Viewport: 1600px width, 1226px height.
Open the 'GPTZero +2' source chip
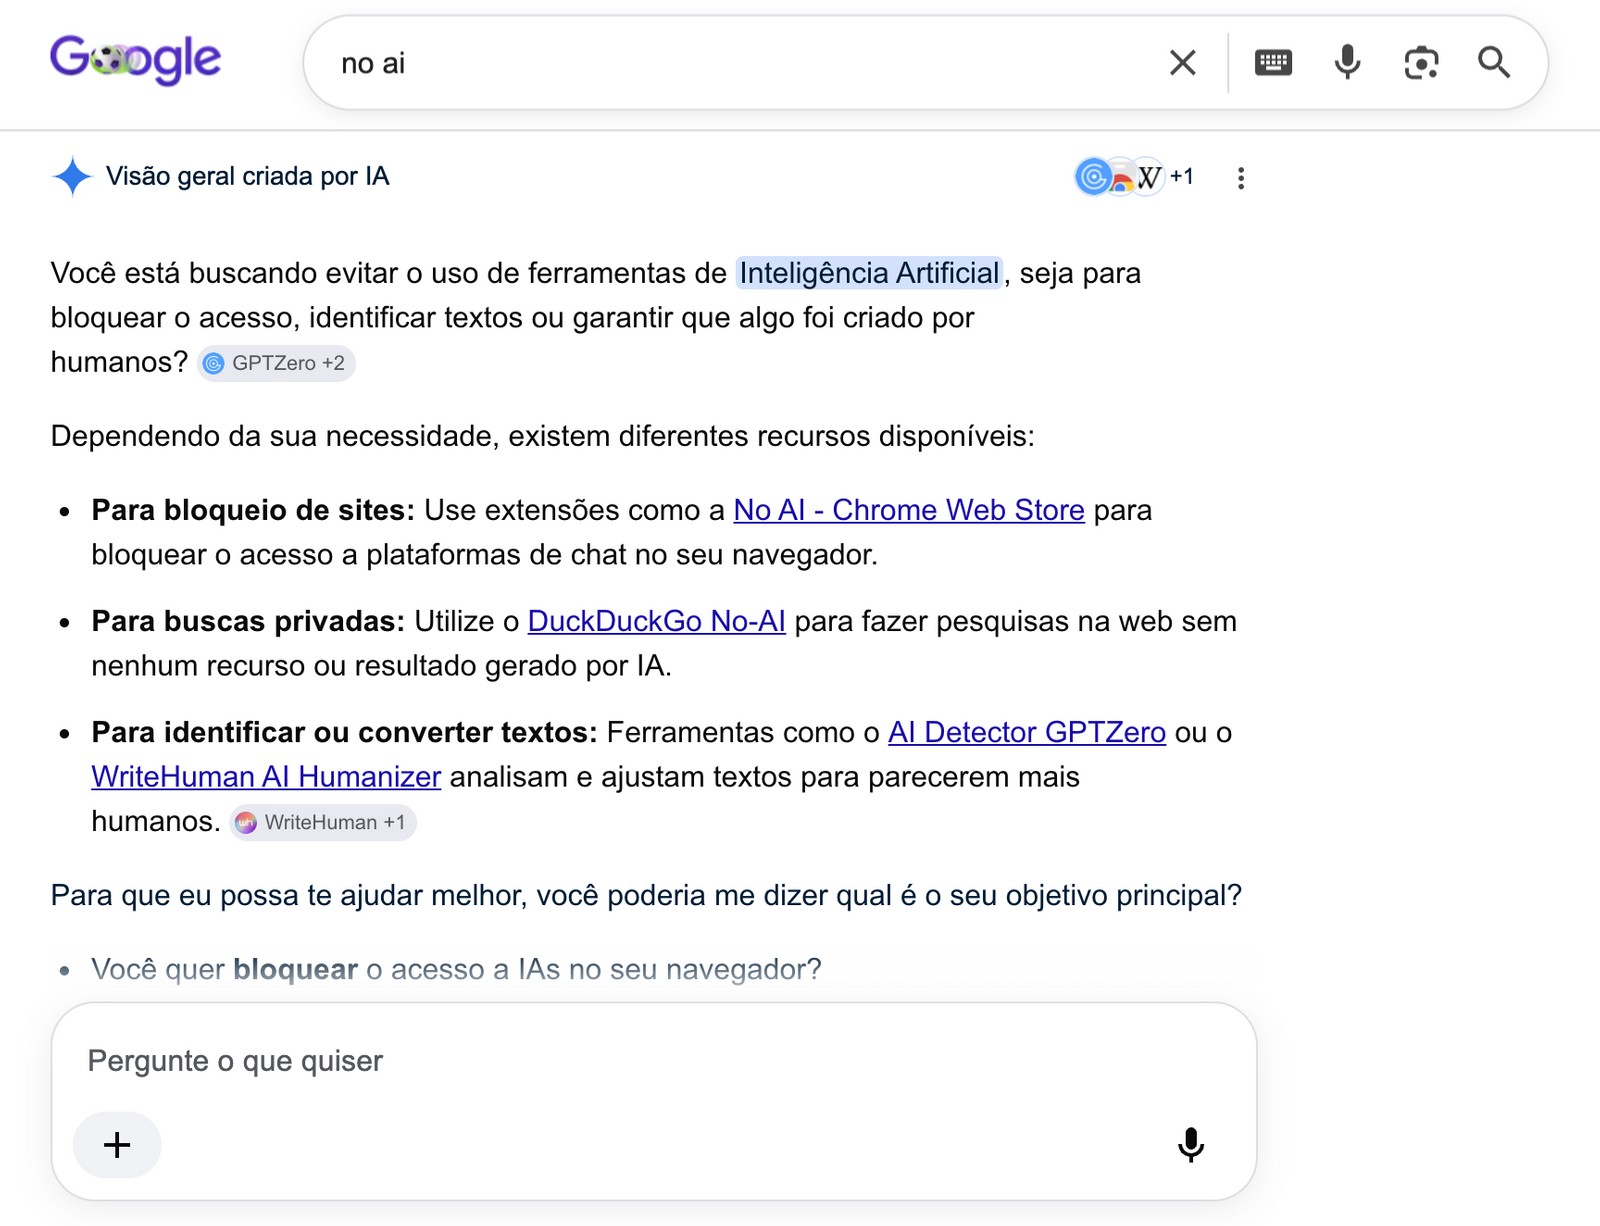coord(276,363)
